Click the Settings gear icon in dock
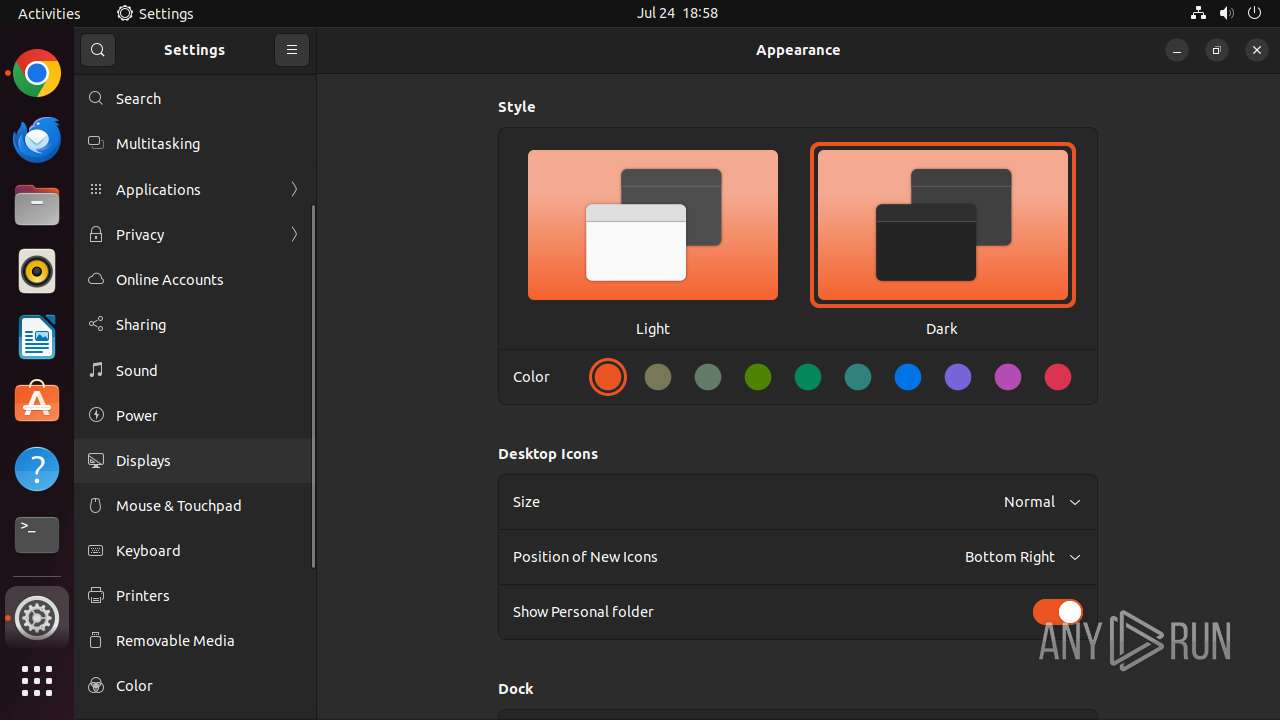The height and width of the screenshot is (720, 1280). point(37,617)
